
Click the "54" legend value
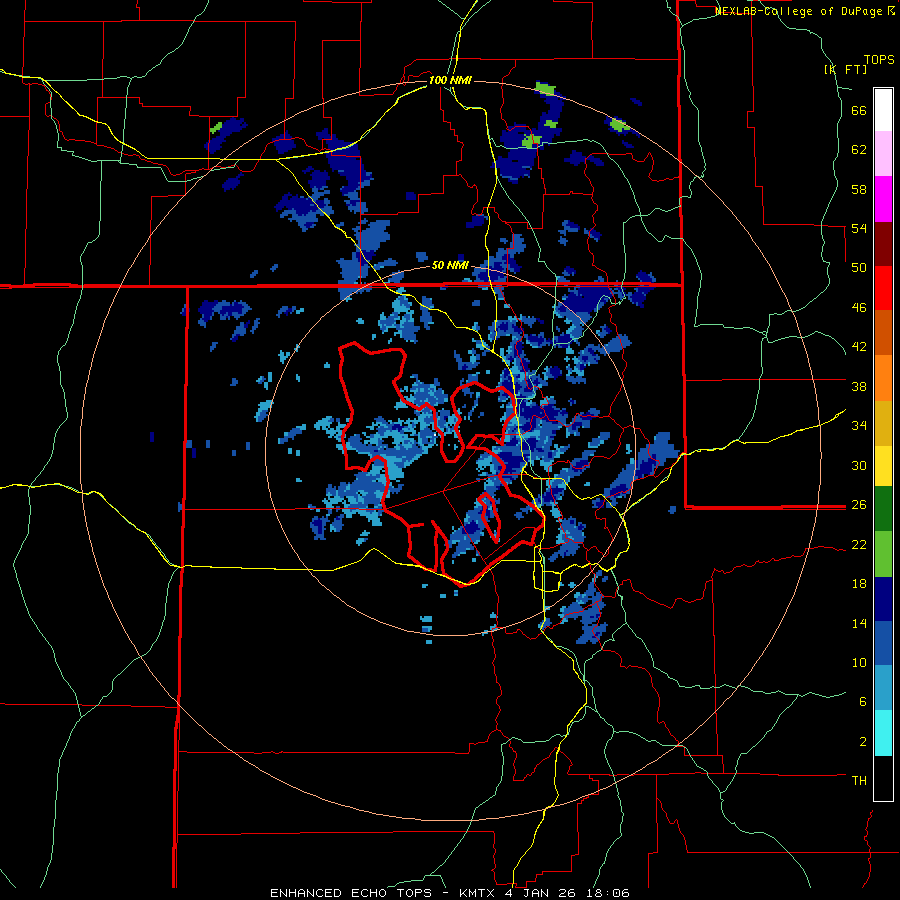[859, 228]
